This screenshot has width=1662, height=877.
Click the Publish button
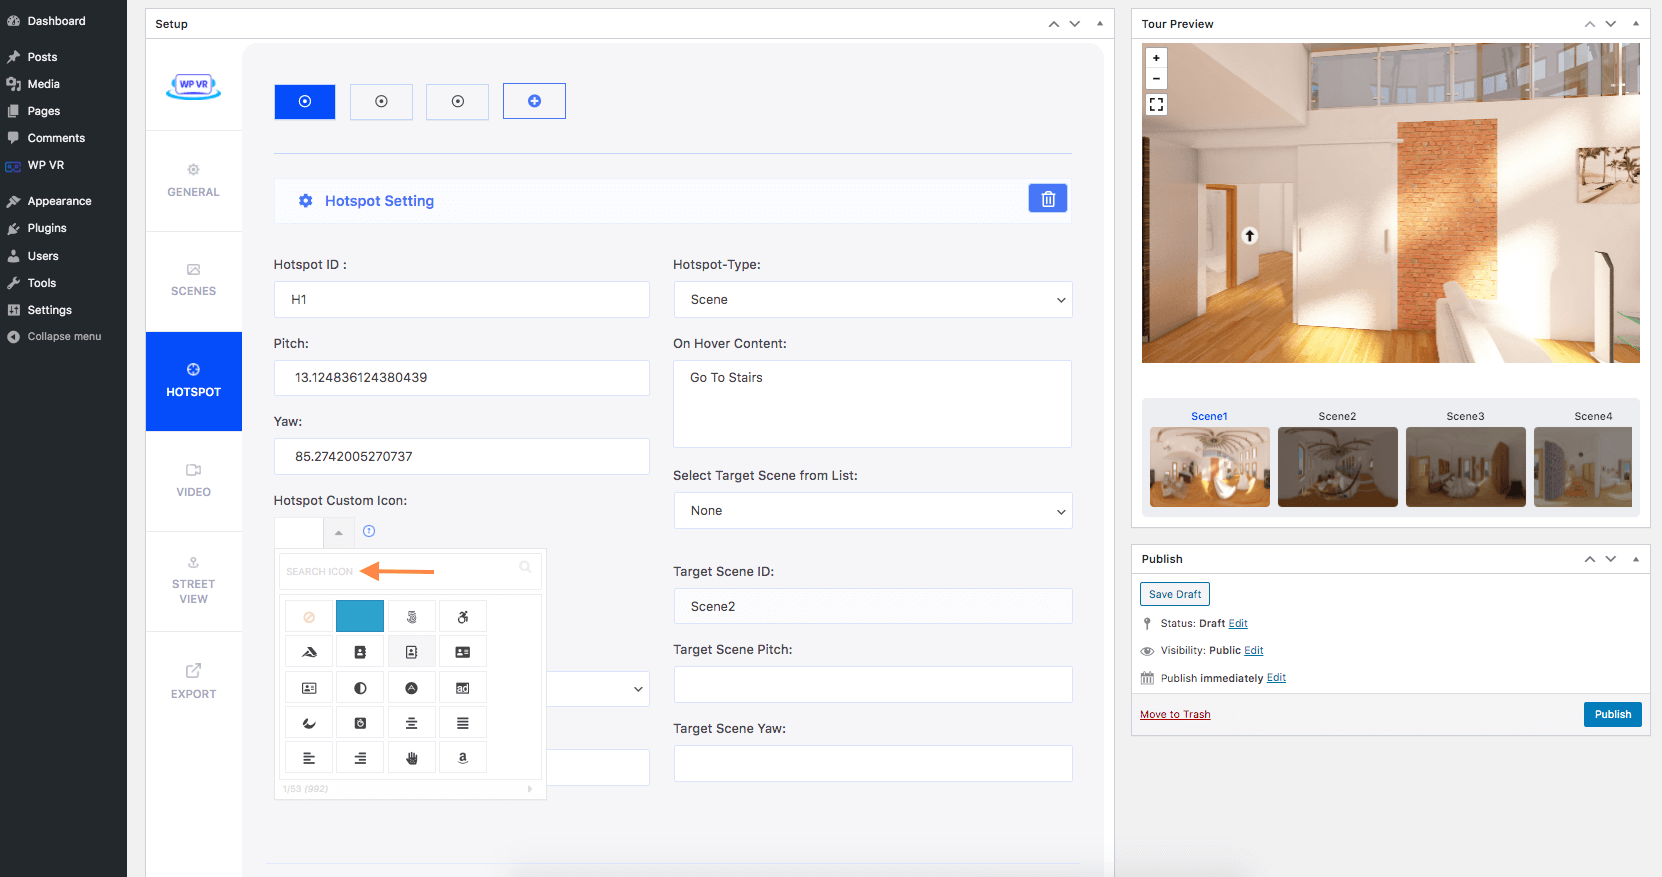[1612, 714]
